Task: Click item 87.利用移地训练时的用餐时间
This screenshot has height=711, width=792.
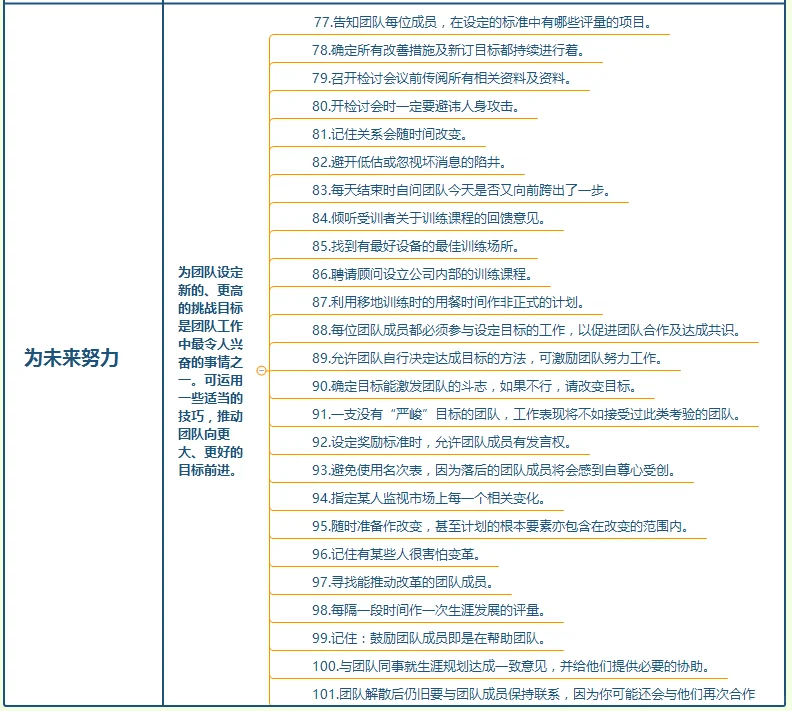Action: tap(449, 302)
